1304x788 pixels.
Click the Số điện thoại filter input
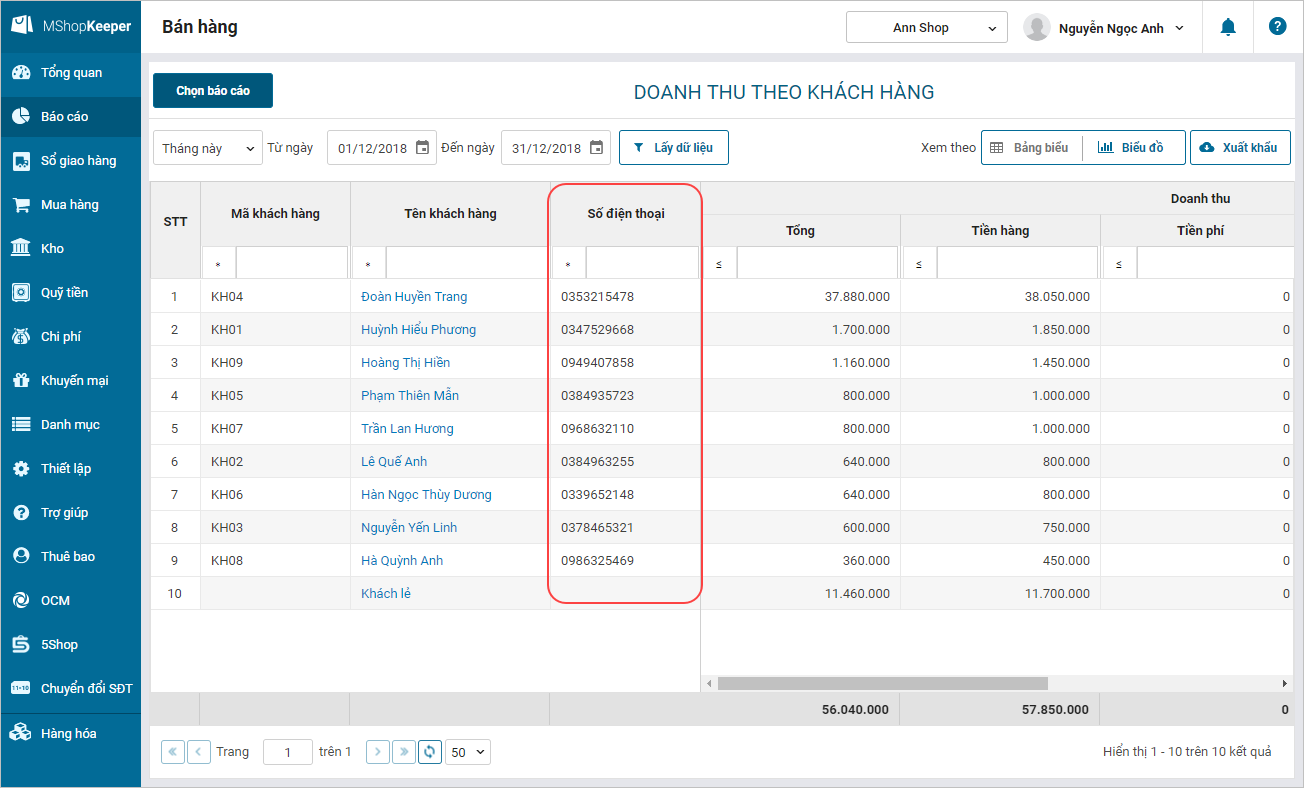pos(641,264)
